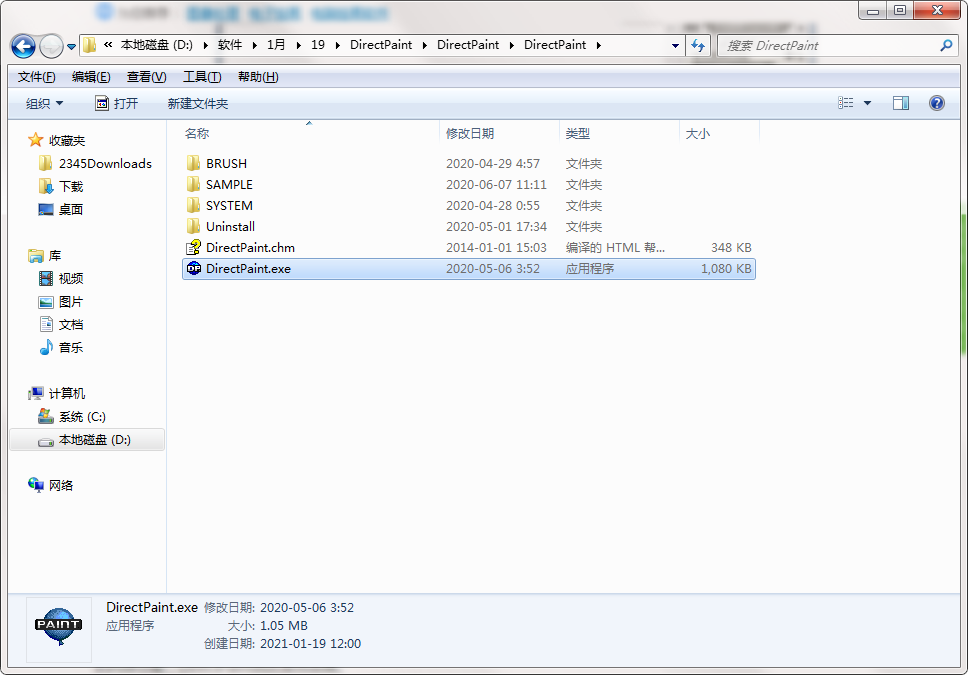Select DirectPaint.chm help file icon
Screen dimensions: 968x675
point(194,247)
